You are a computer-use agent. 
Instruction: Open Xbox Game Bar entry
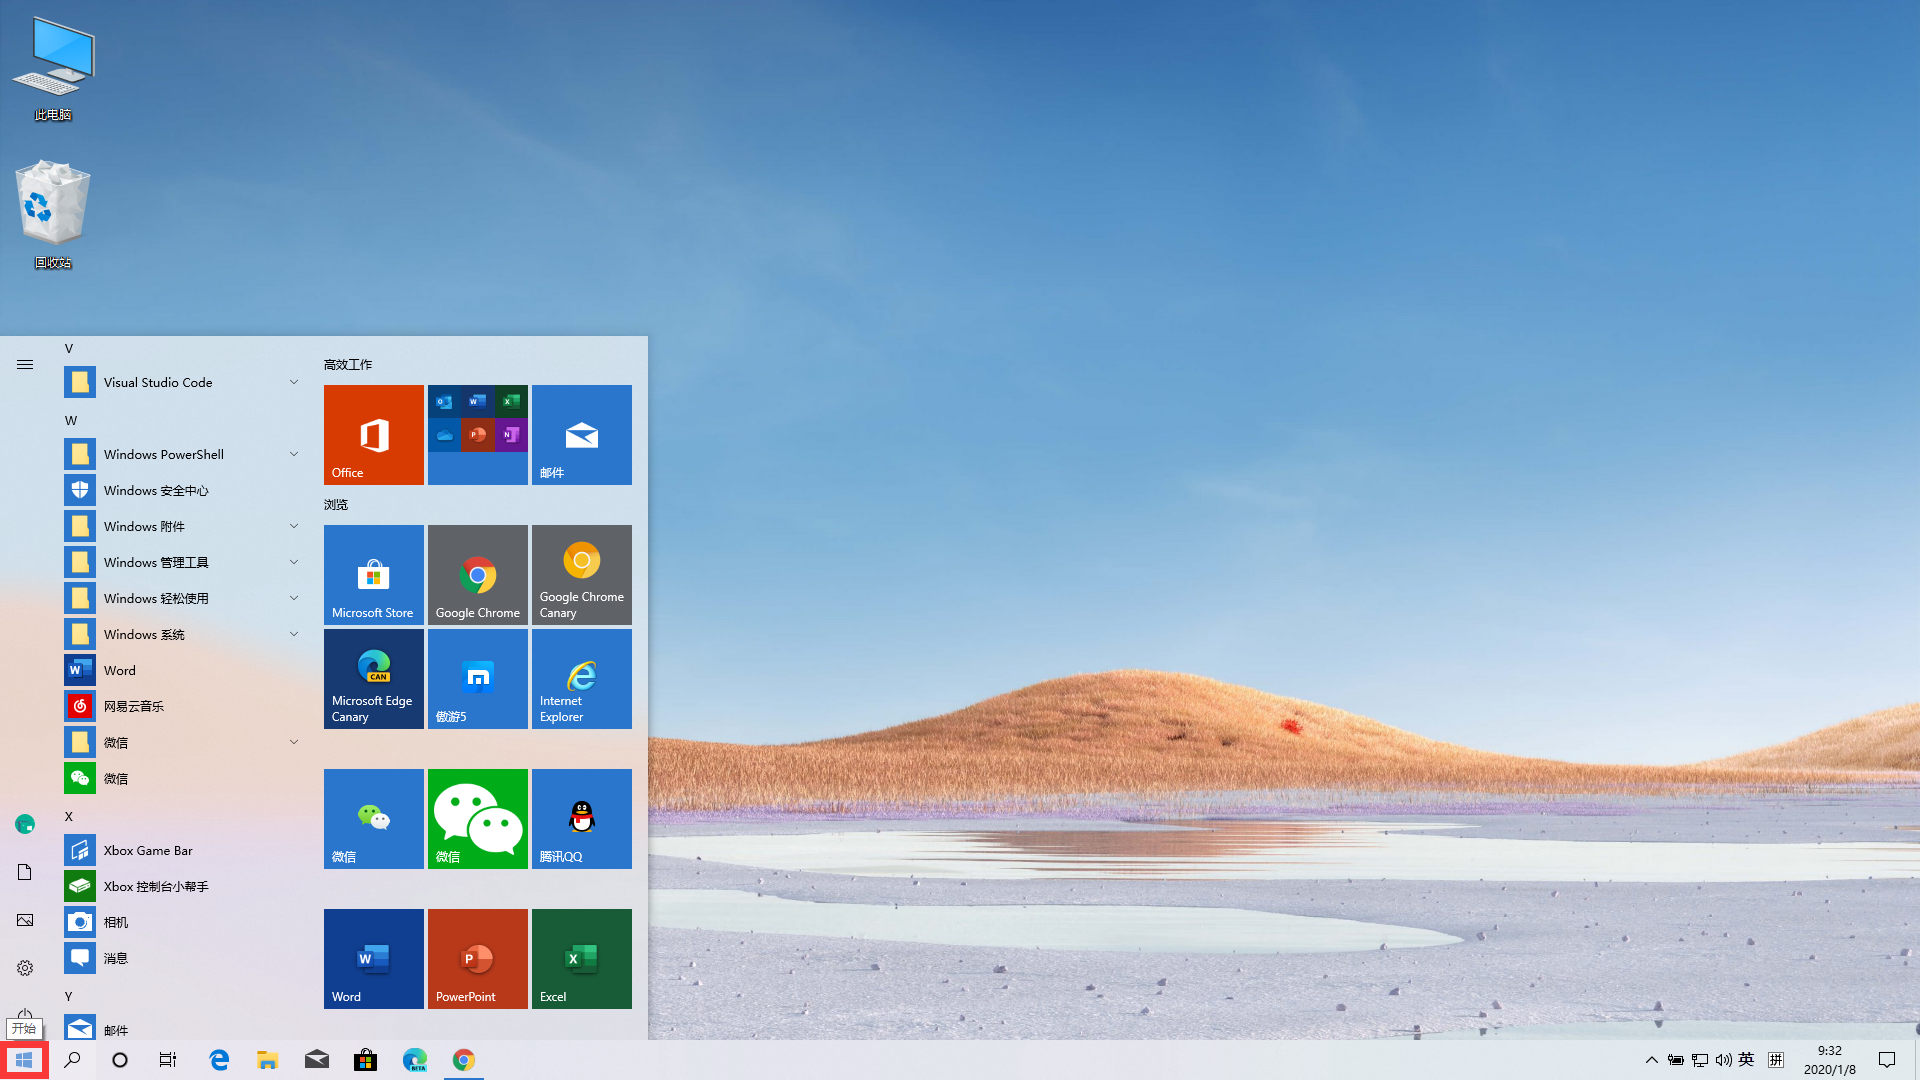click(182, 850)
